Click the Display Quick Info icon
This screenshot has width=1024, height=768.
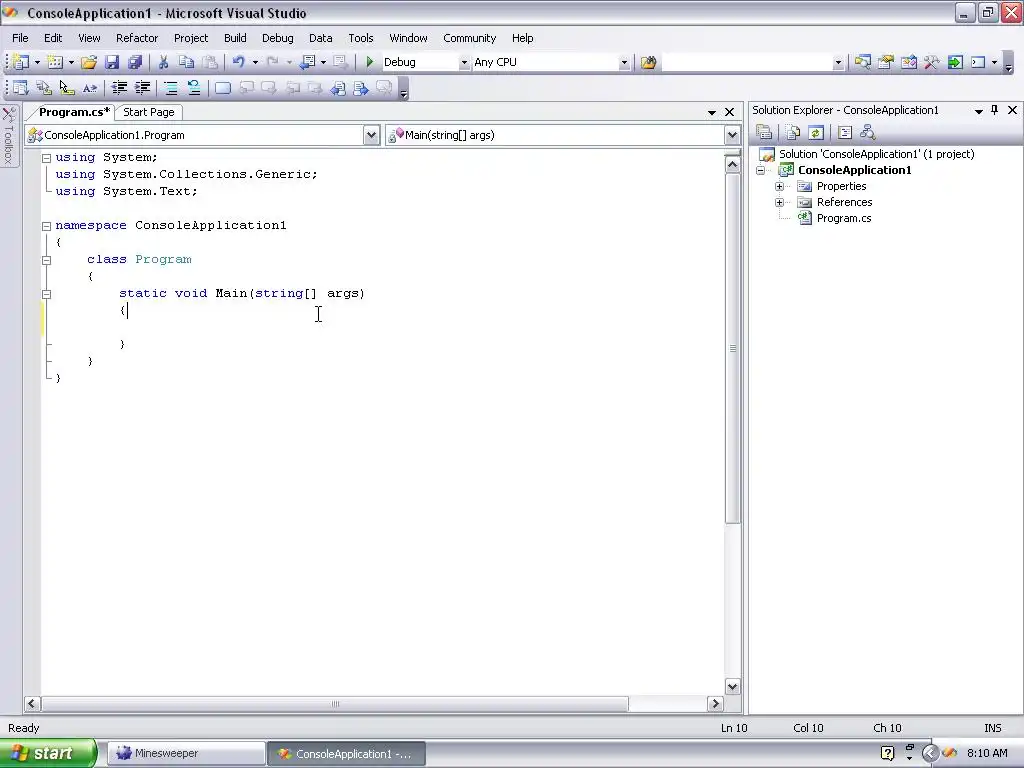pos(67,88)
